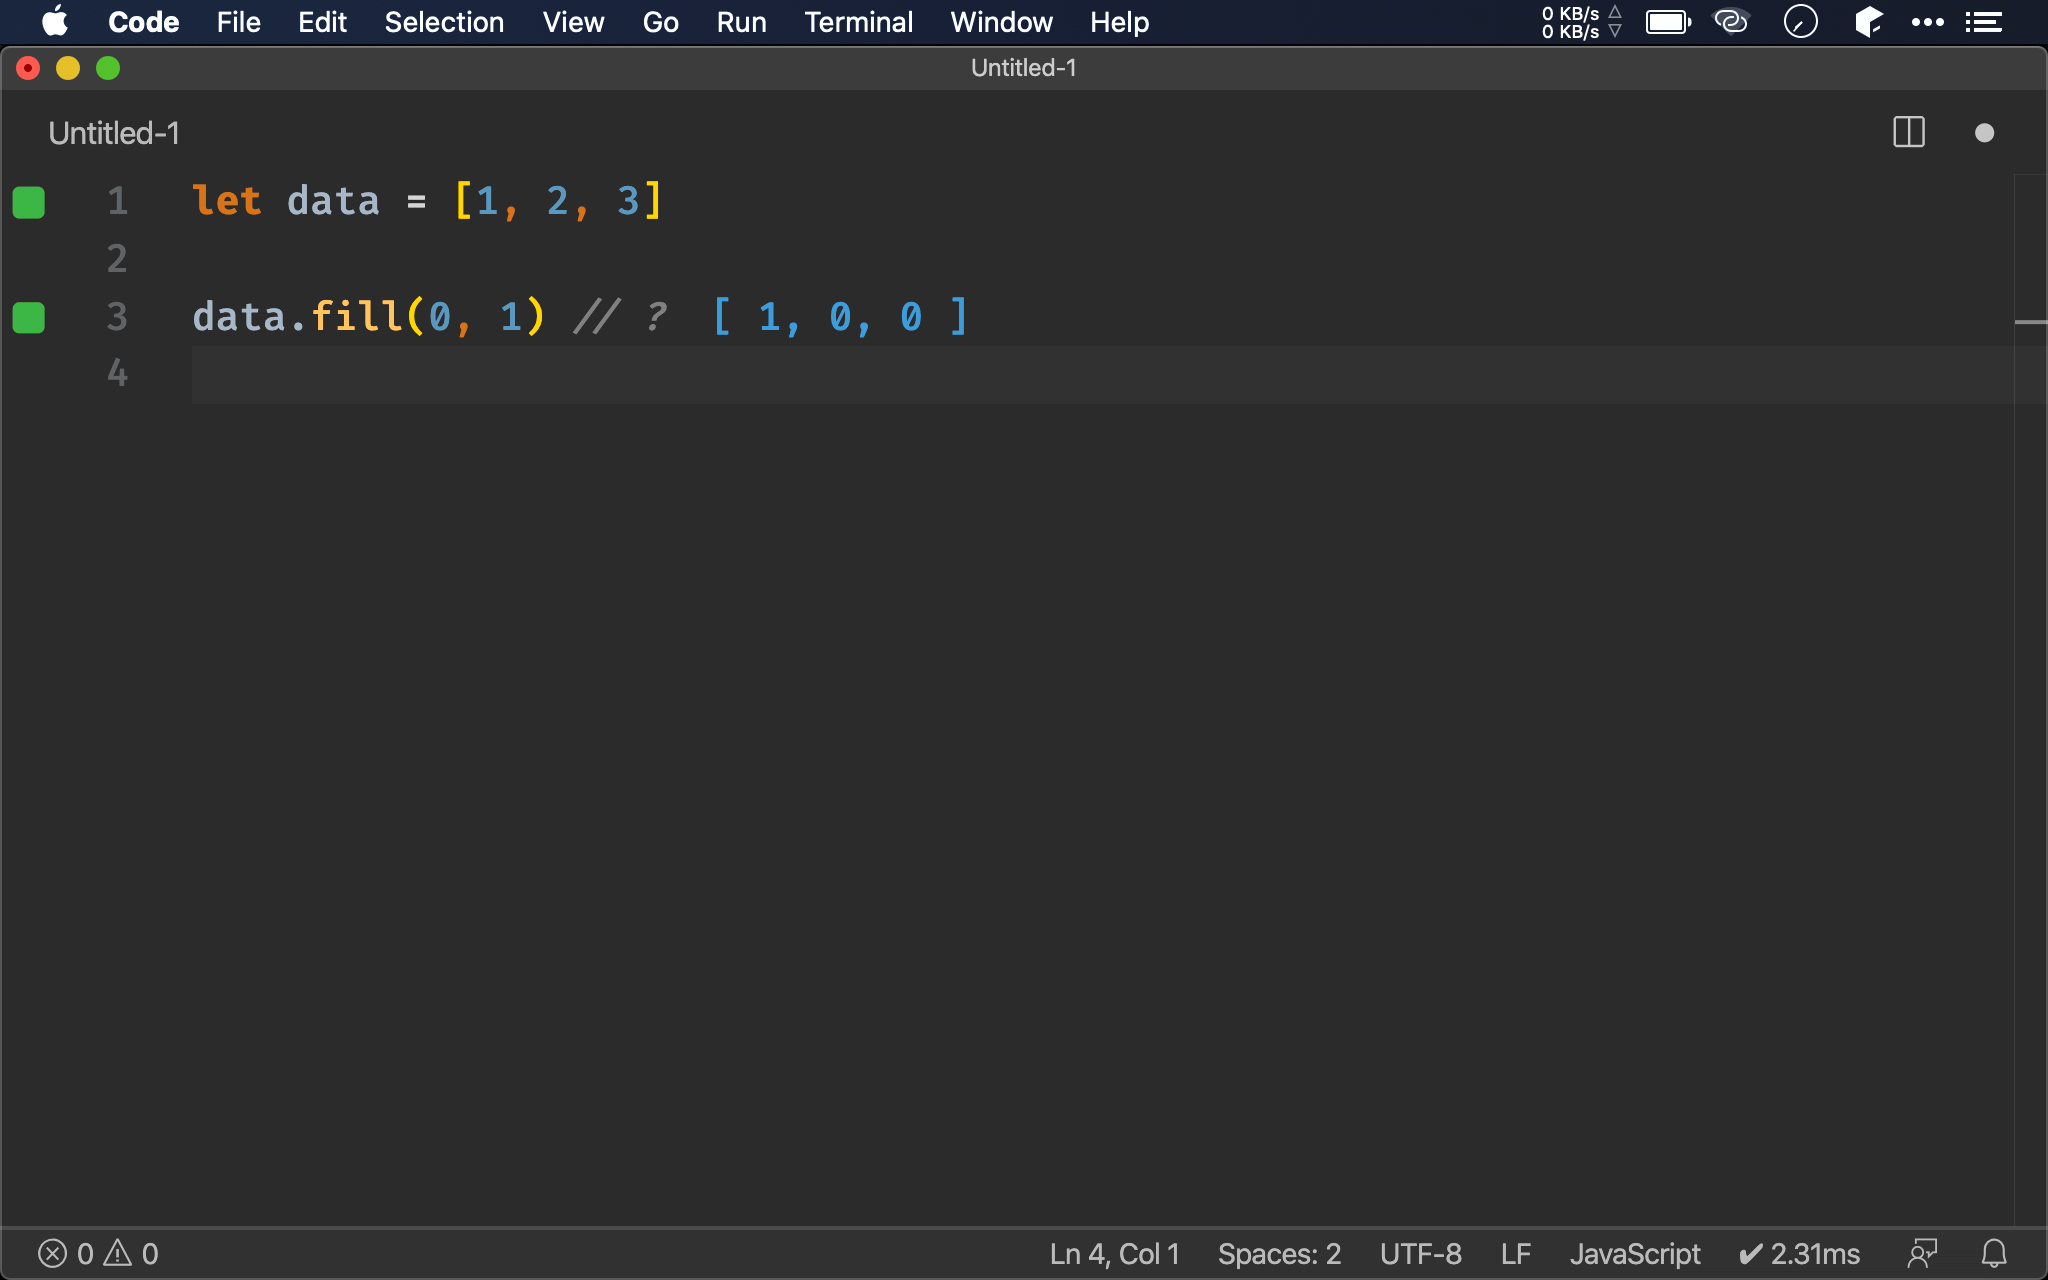Open Notification Center list icon
Screen dimensions: 2048x1280
click(1983, 22)
